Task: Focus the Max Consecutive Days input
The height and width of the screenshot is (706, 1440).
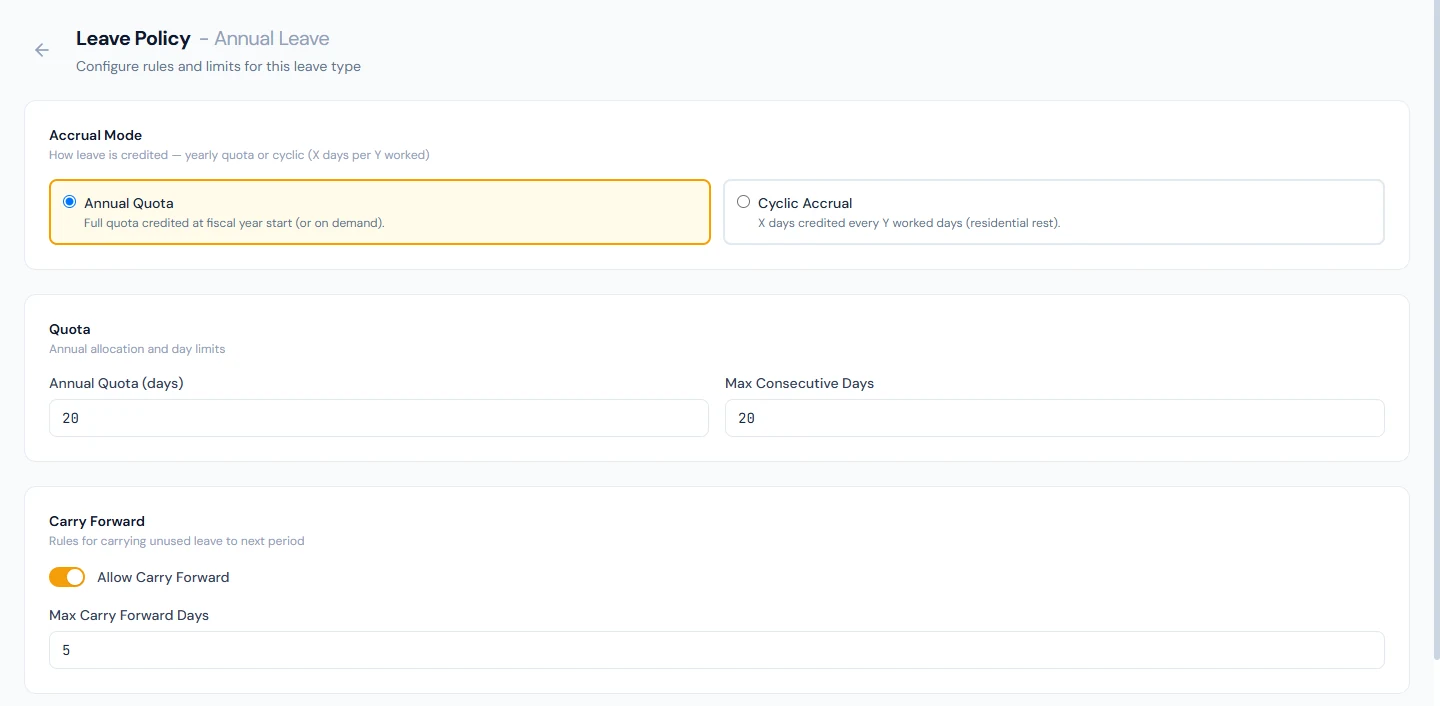Action: 1055,418
